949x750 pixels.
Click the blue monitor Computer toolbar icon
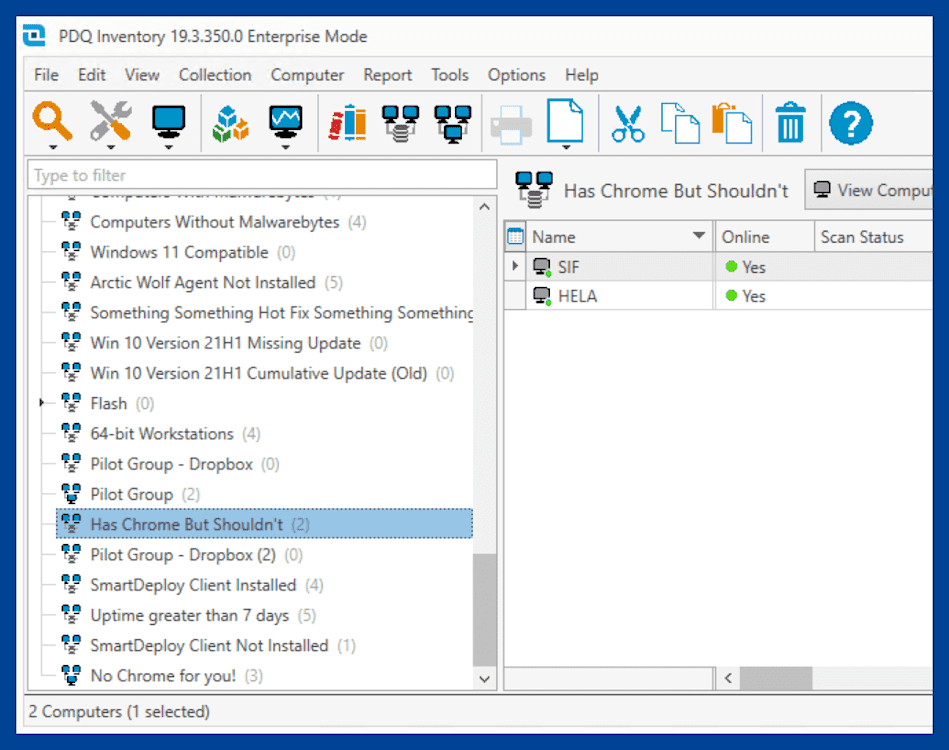[168, 120]
